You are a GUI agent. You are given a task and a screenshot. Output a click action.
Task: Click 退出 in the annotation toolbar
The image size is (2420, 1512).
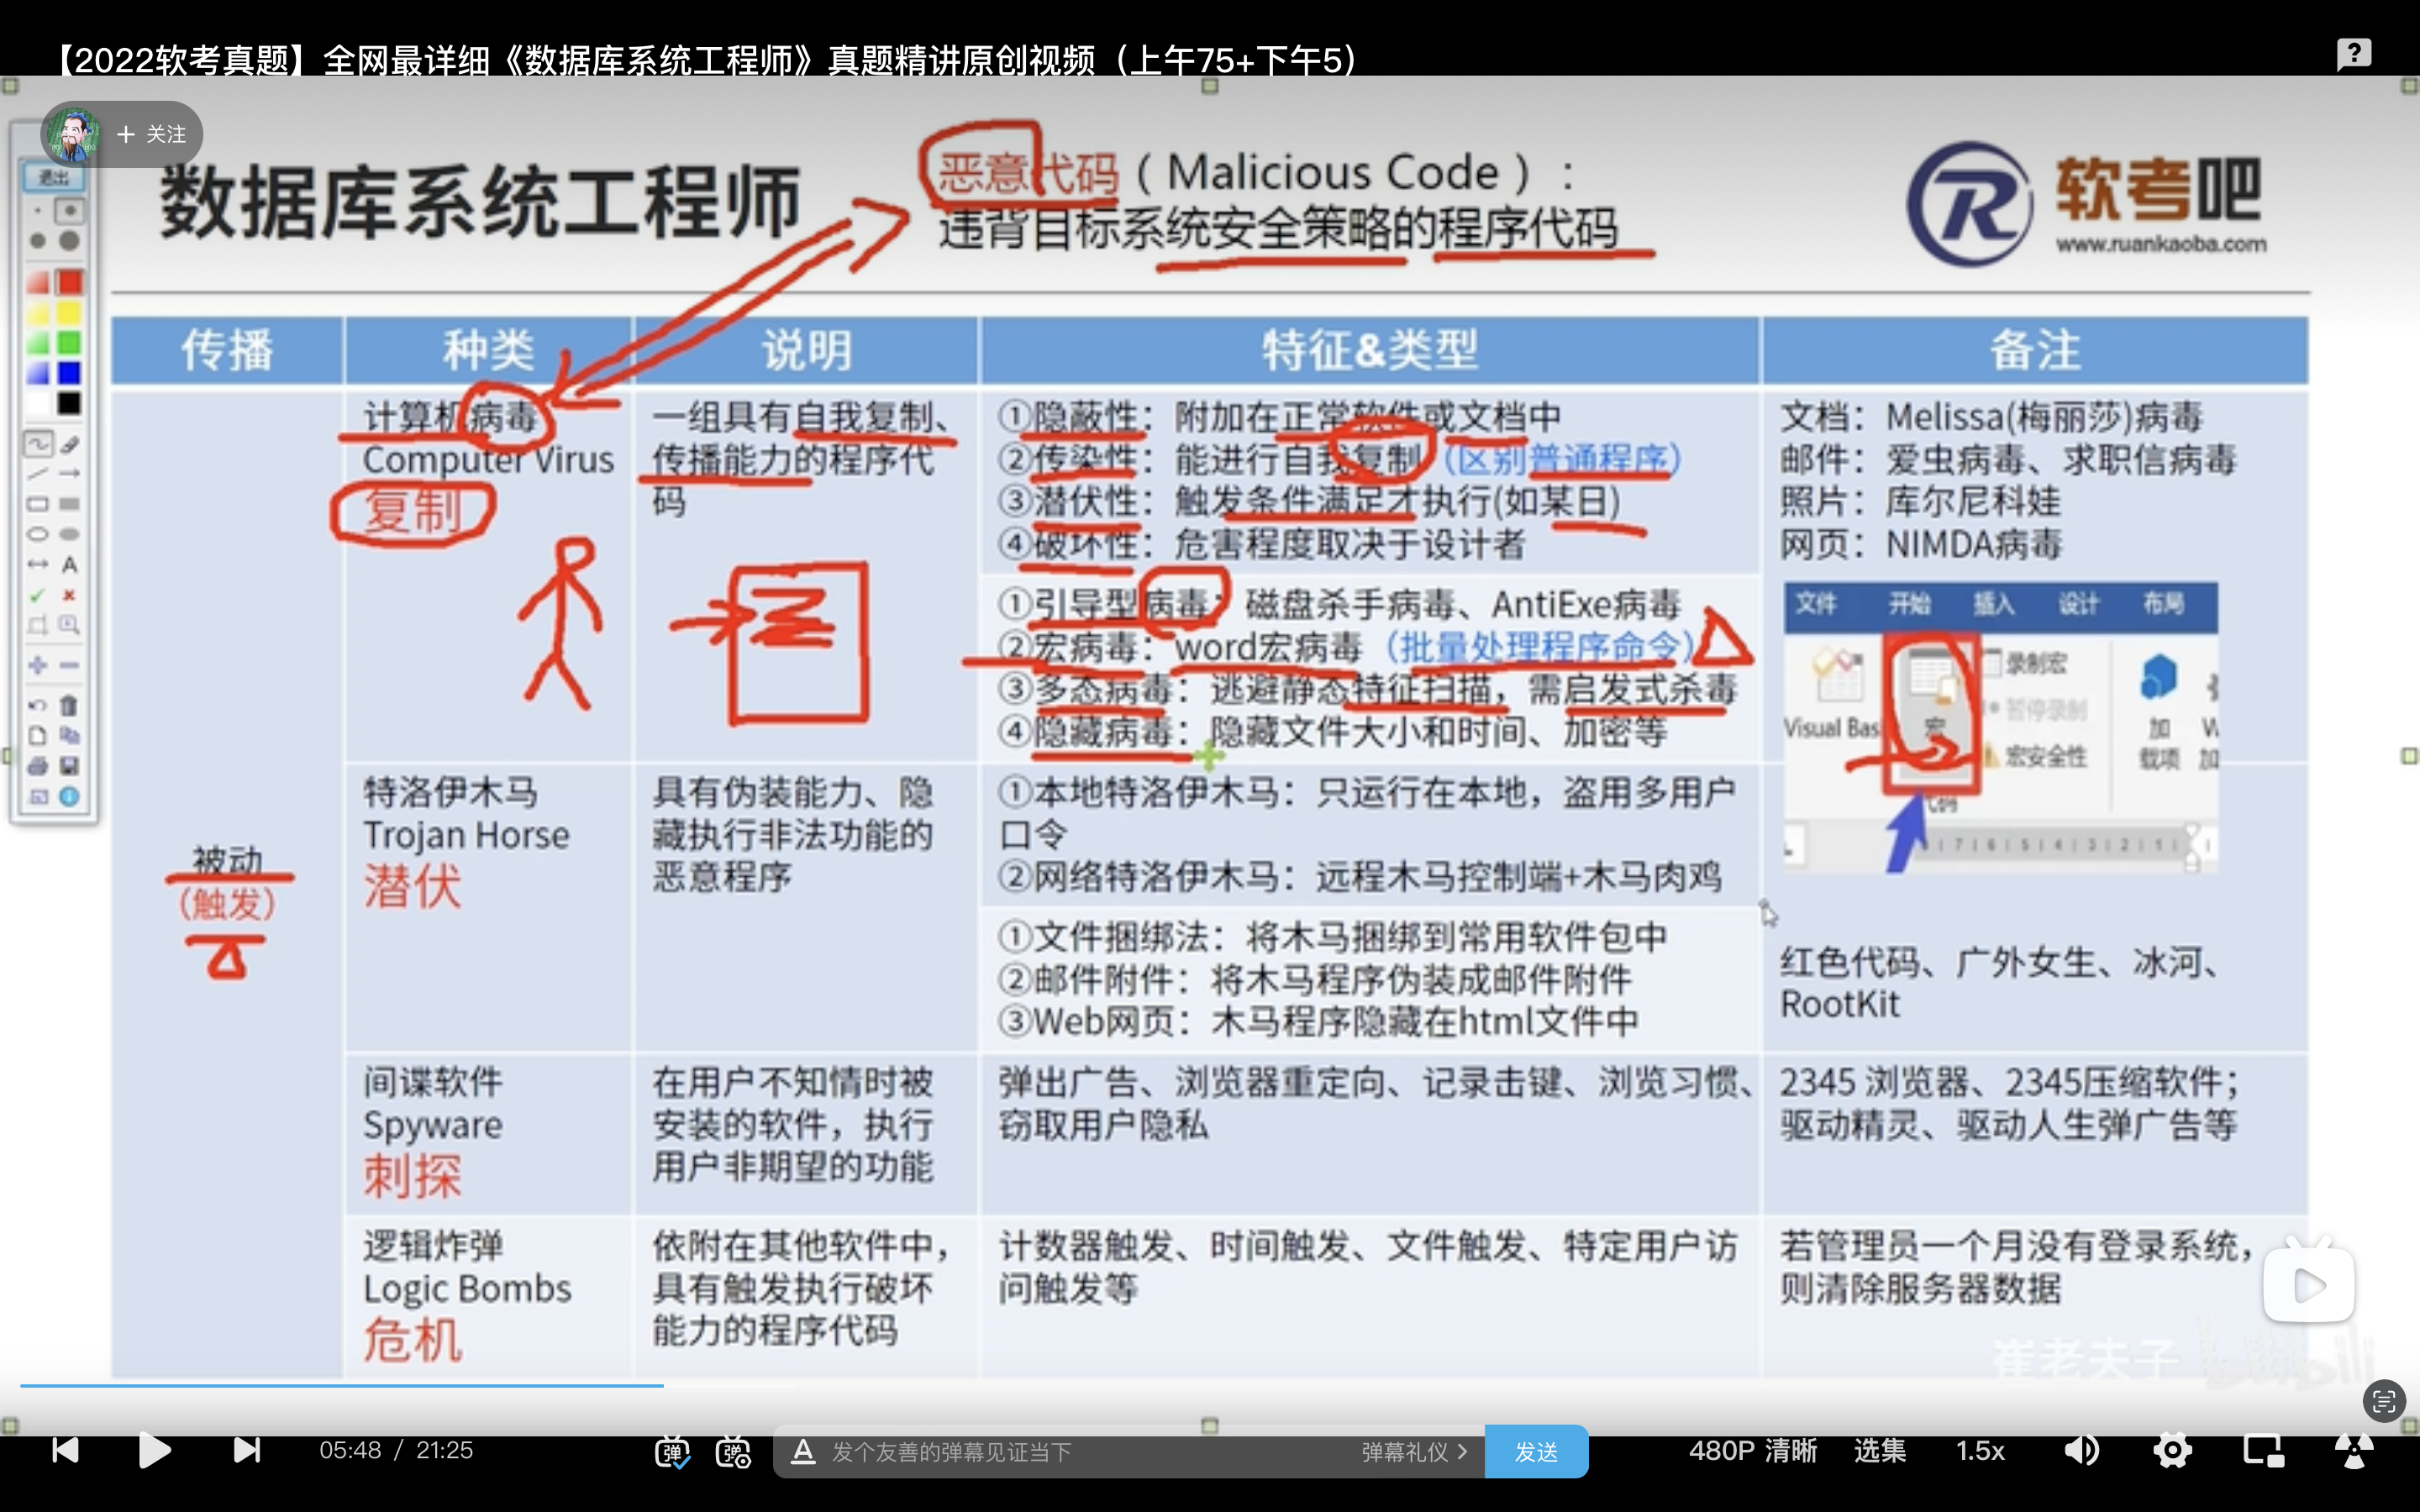pyautogui.click(x=53, y=178)
